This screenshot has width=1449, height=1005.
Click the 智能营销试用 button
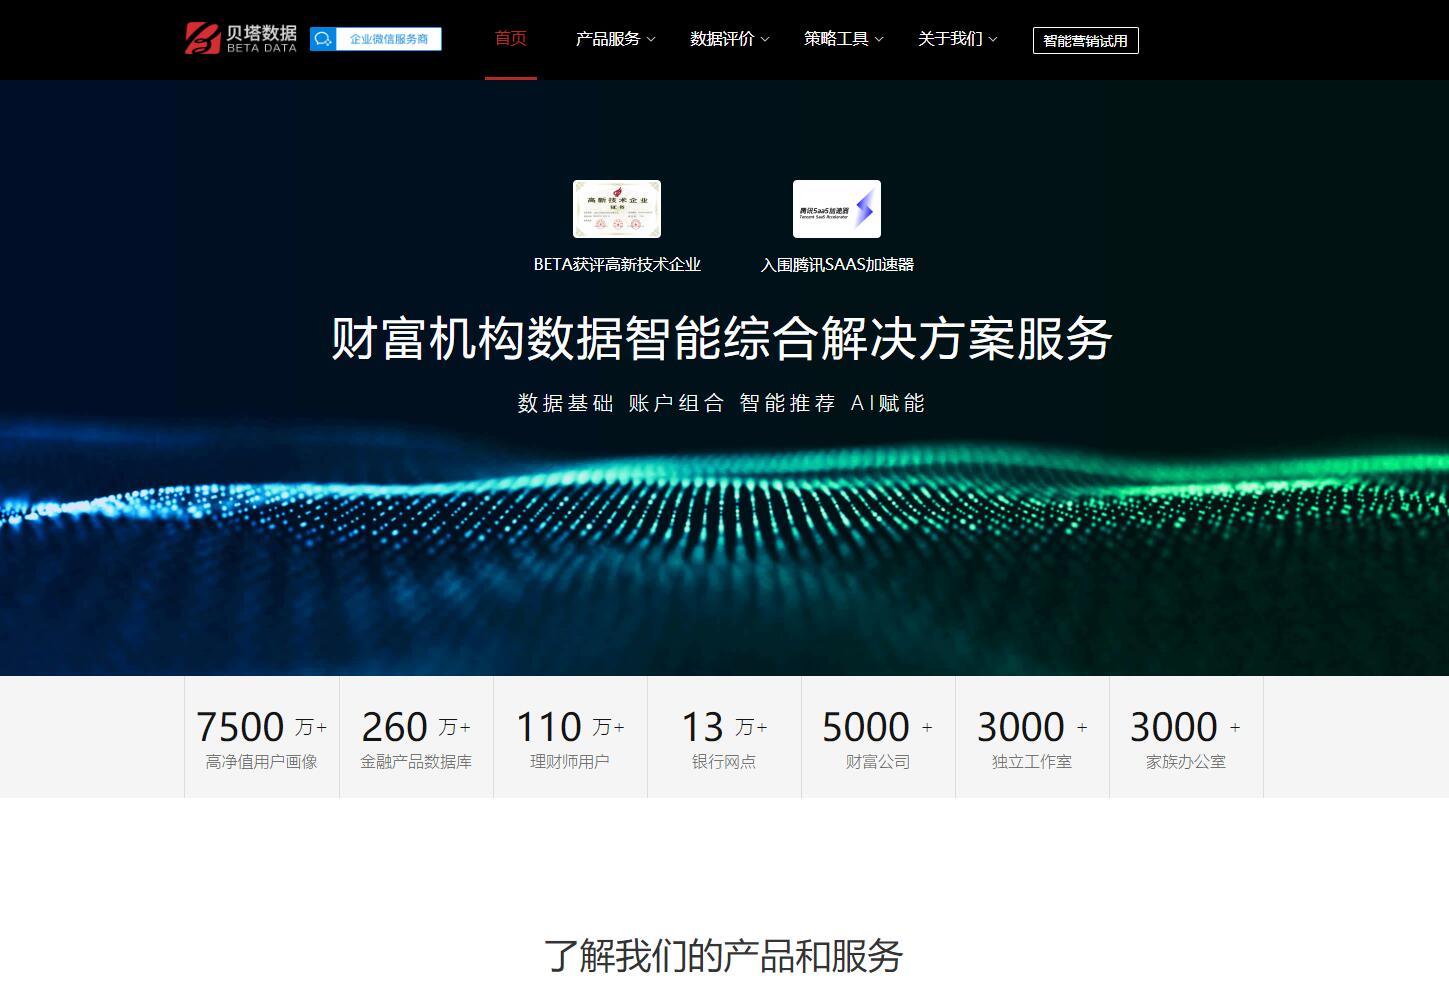[1086, 40]
